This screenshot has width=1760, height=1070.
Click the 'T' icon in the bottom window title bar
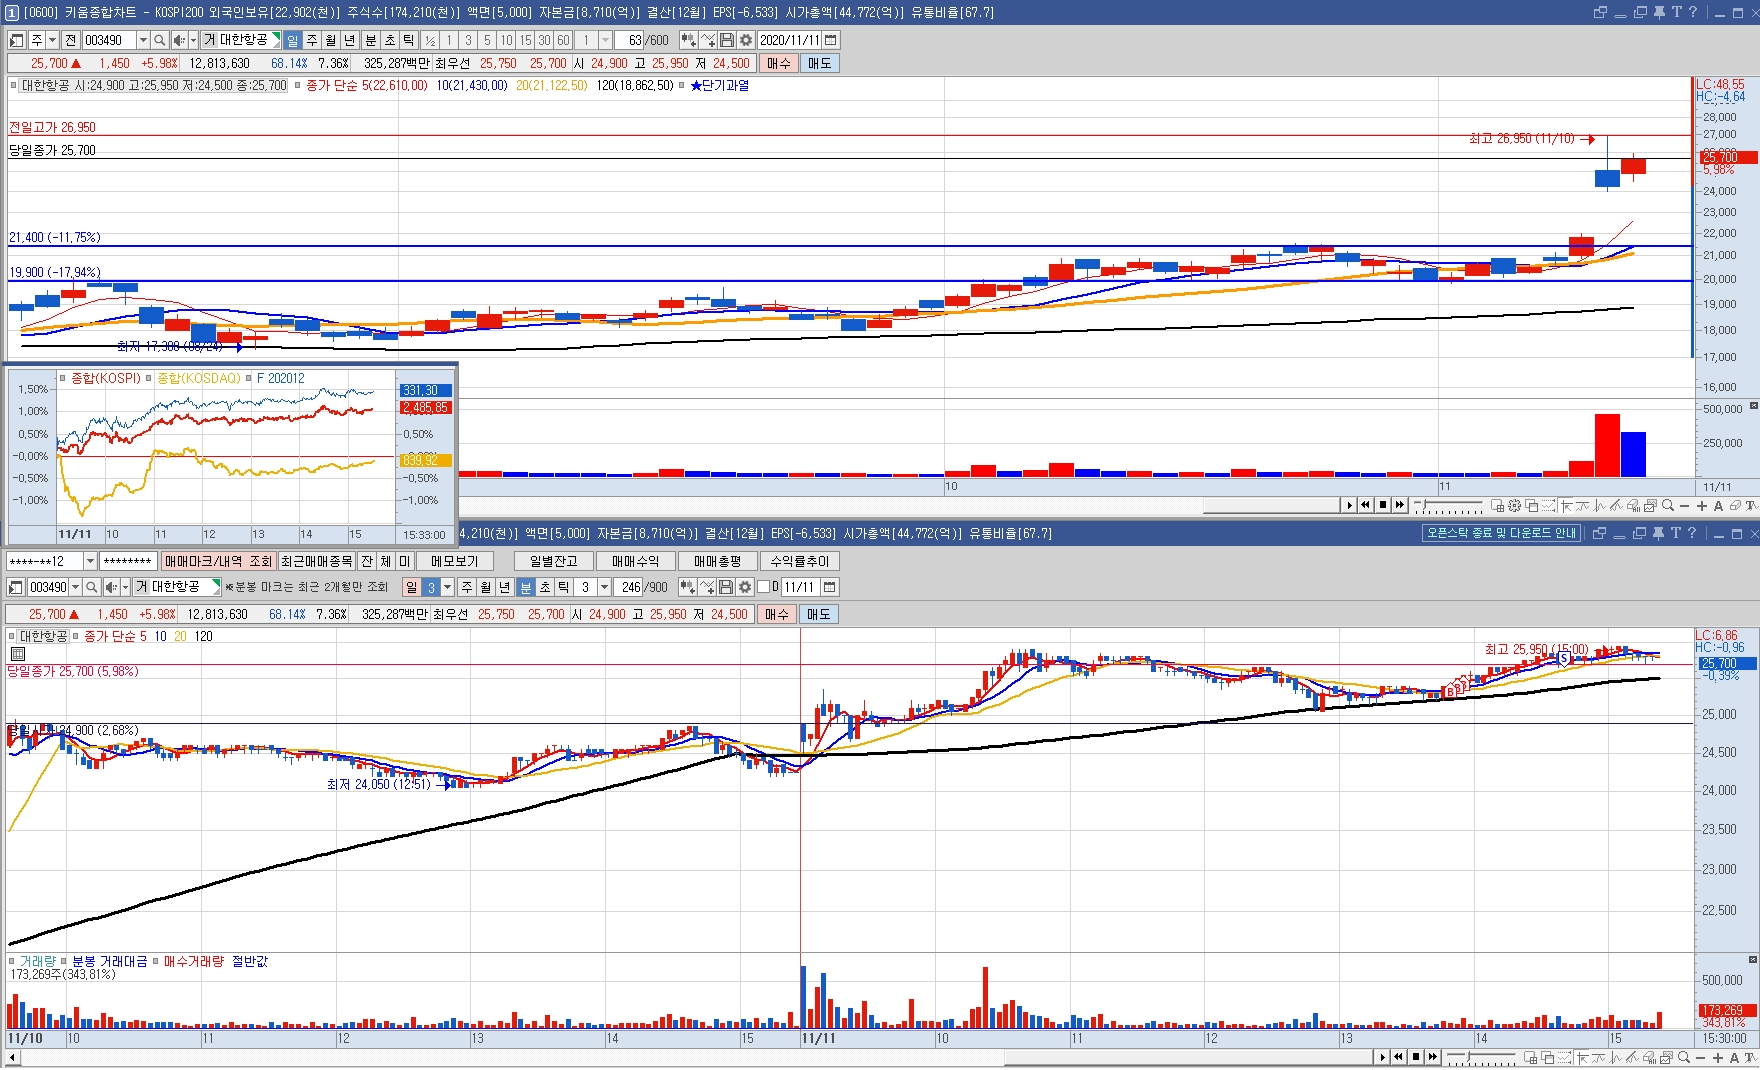click(x=1676, y=533)
